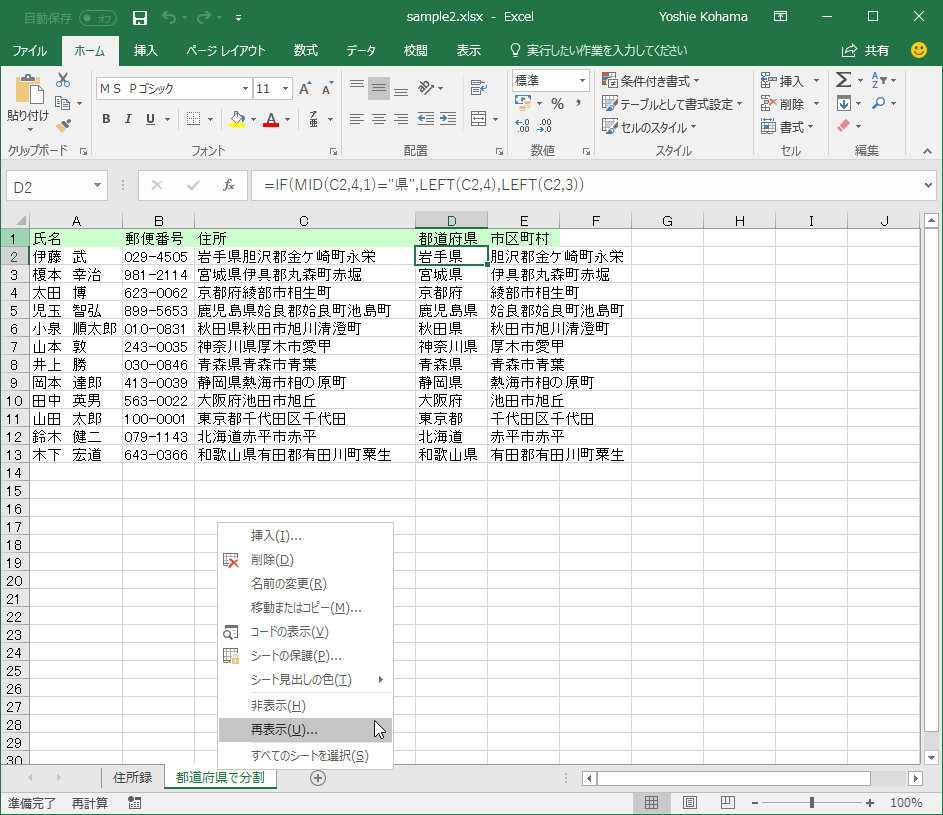943x815 pixels.
Task: Select 再表示(U)... in context menu
Action: pyautogui.click(x=306, y=730)
